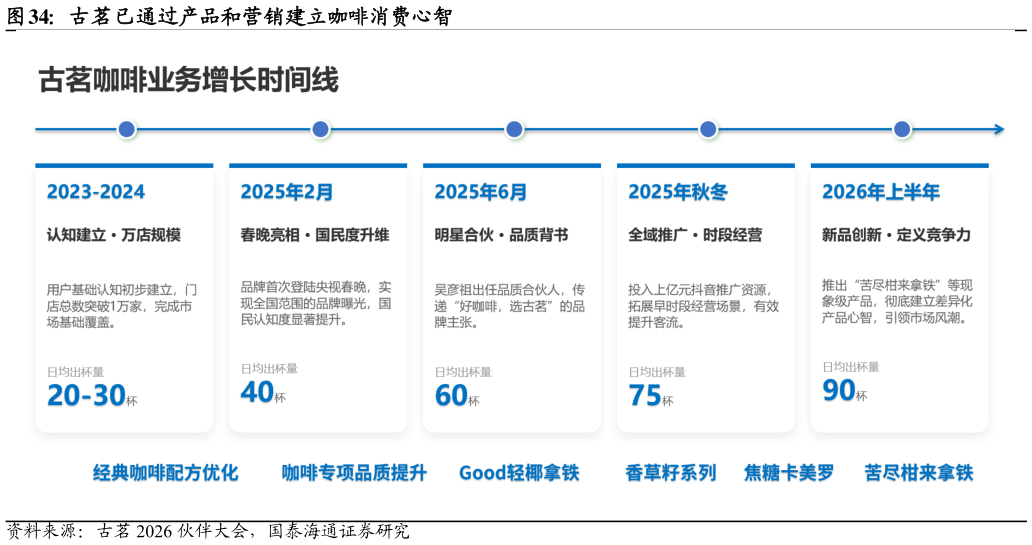Screen dimensions: 1032x545
Task: Click the subtitle 春晚亮相・国民度升维
Action: click(315, 235)
